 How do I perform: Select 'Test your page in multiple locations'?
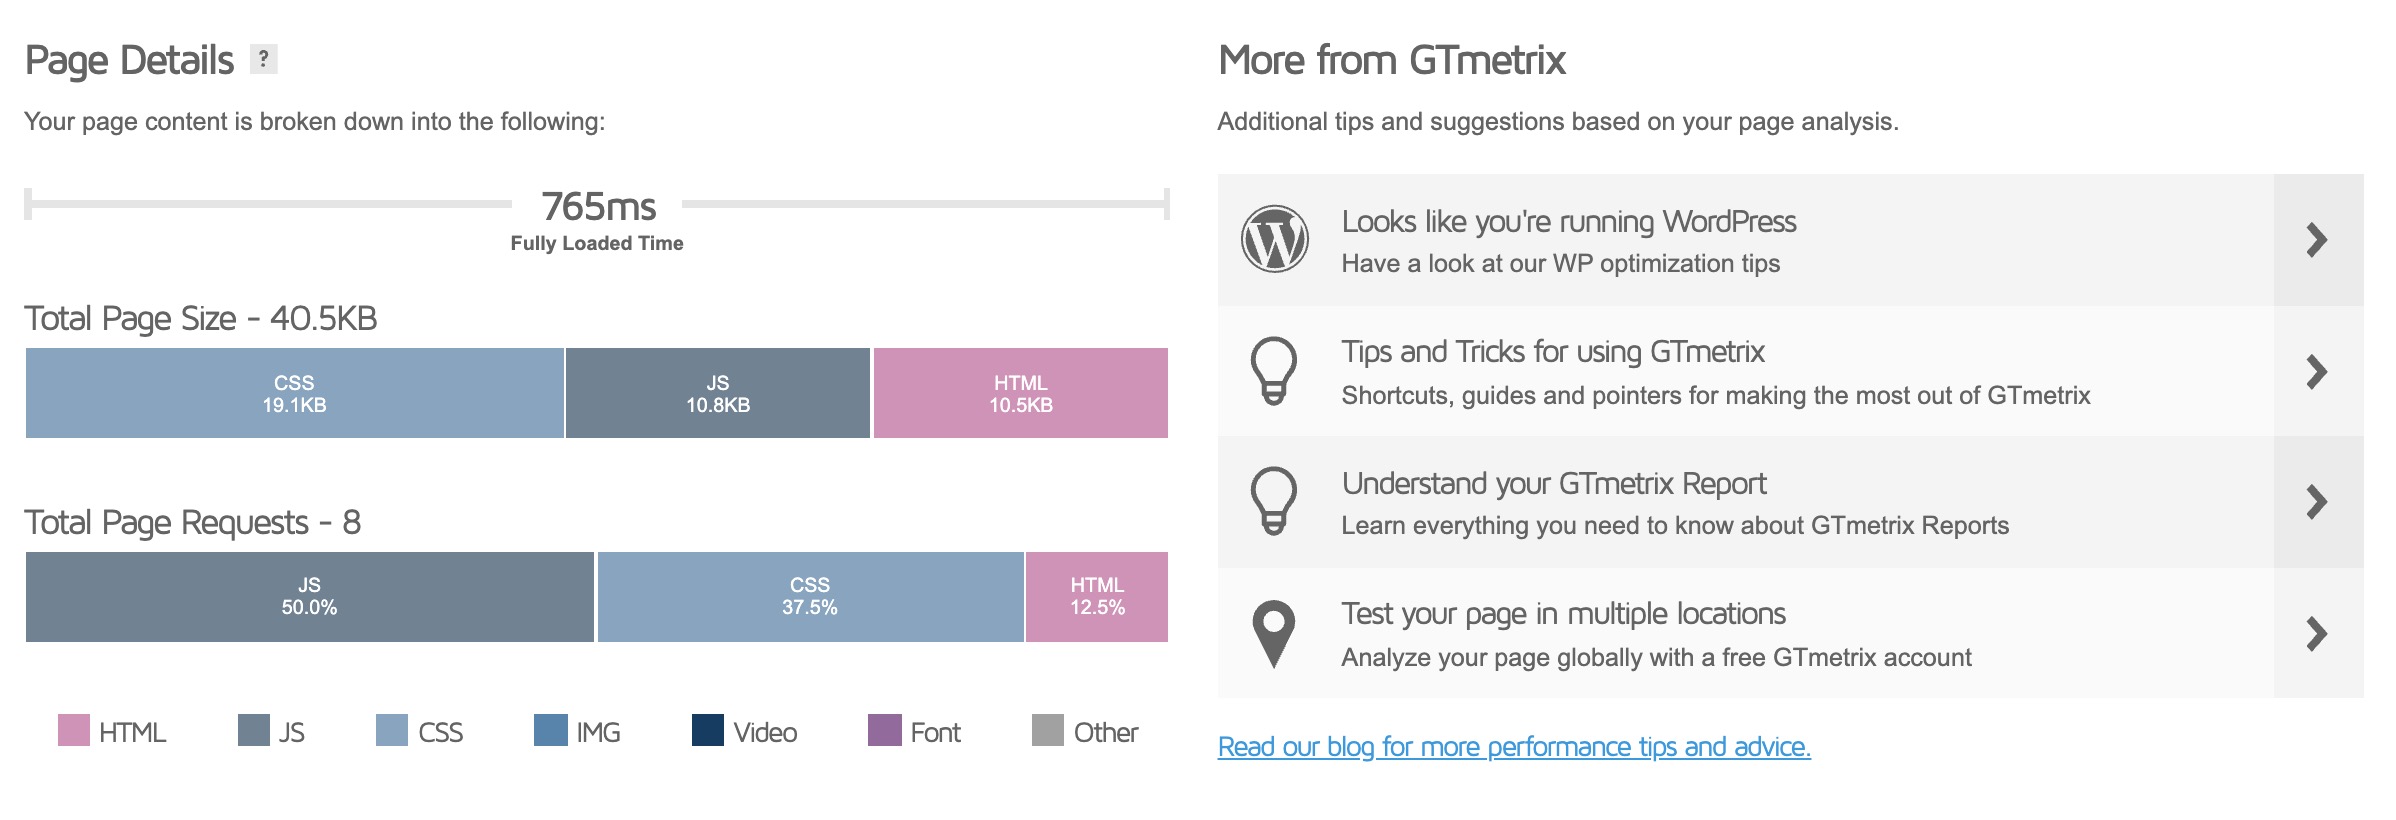point(1563,614)
